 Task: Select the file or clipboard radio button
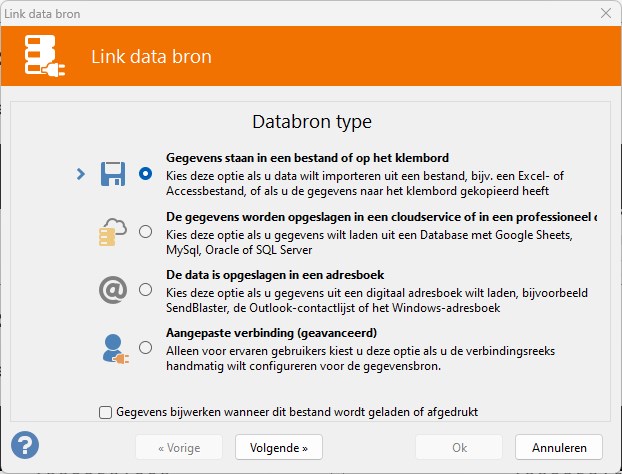(146, 174)
